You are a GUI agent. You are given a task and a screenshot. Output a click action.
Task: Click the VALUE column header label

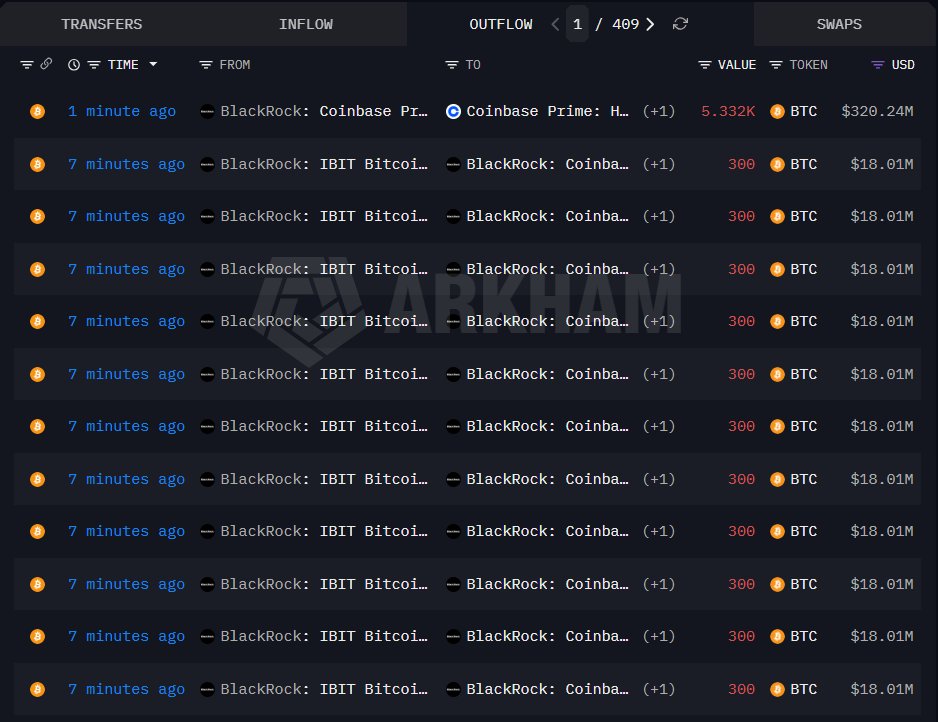[736, 65]
